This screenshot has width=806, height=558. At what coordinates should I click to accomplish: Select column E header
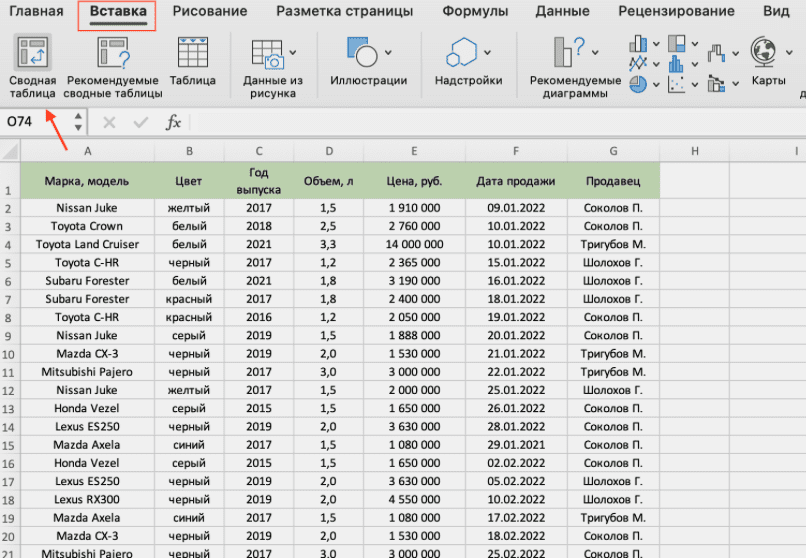click(x=413, y=150)
